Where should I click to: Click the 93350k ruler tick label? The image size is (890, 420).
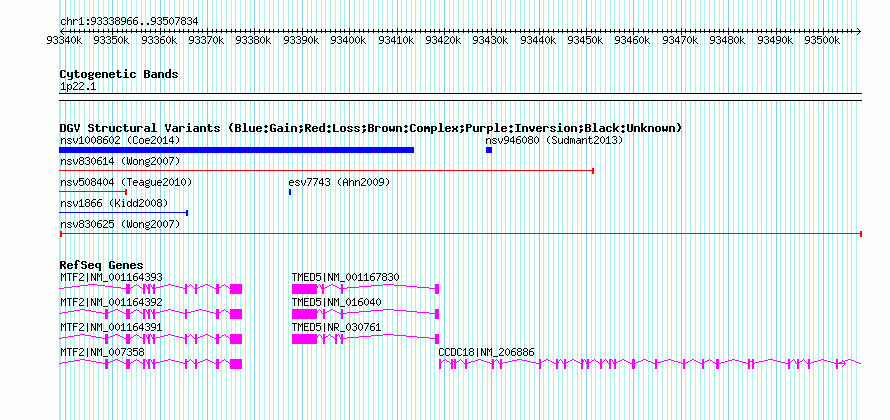click(x=109, y=40)
